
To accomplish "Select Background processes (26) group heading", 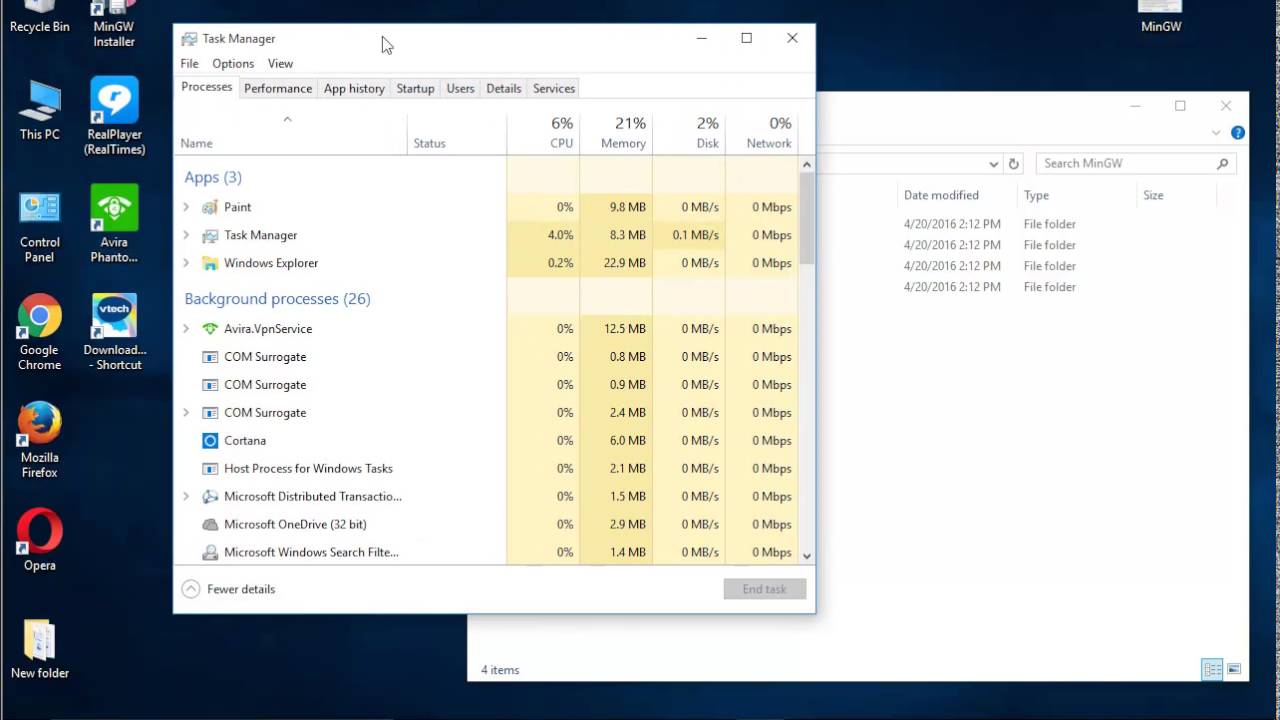I will click(x=277, y=299).
